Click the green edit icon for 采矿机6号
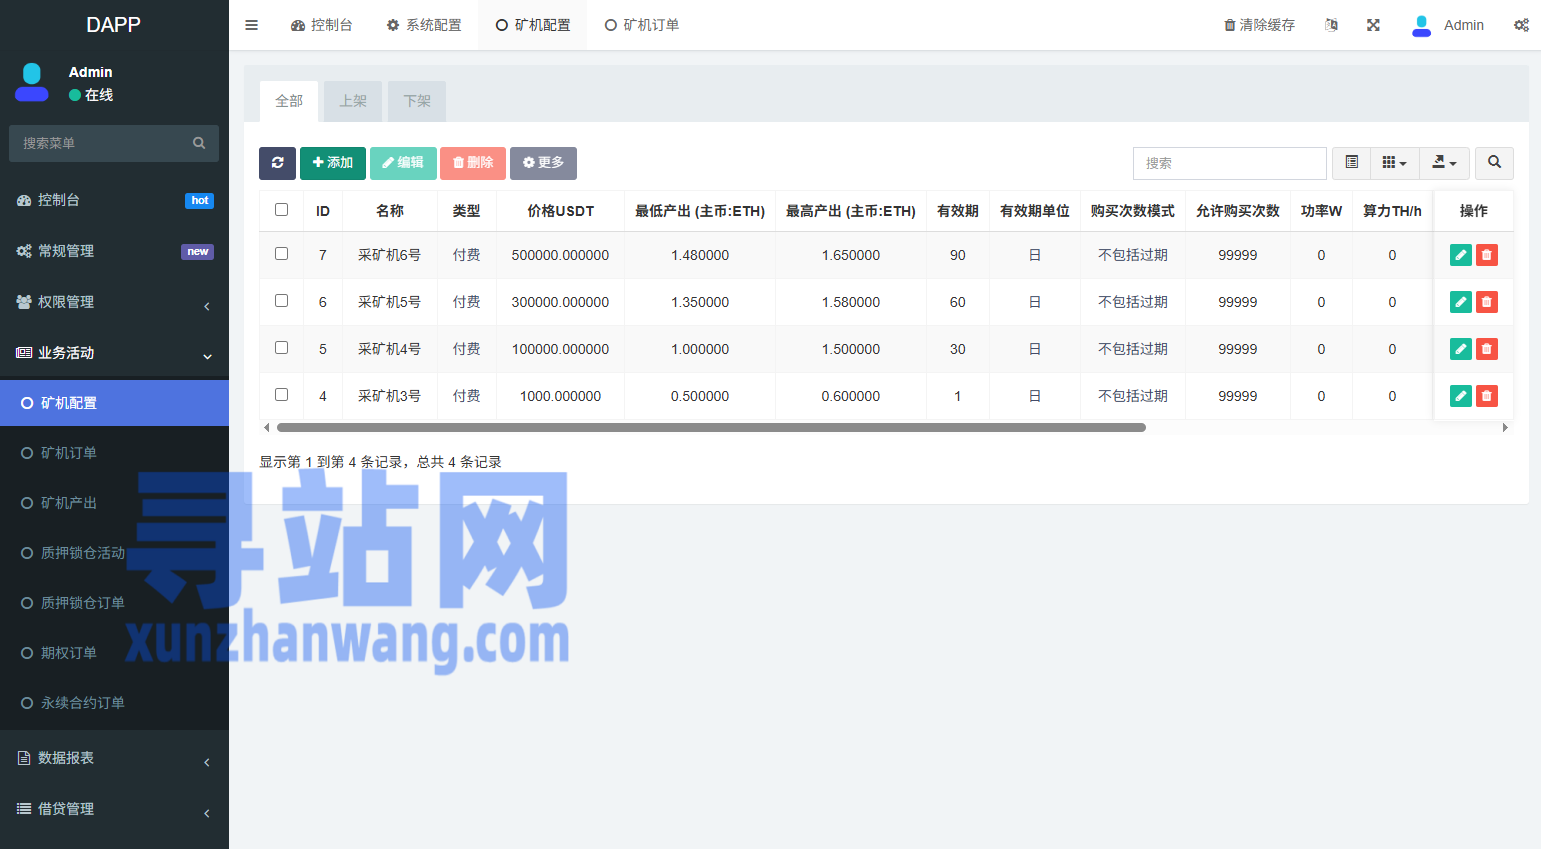This screenshot has width=1541, height=849. [1460, 255]
